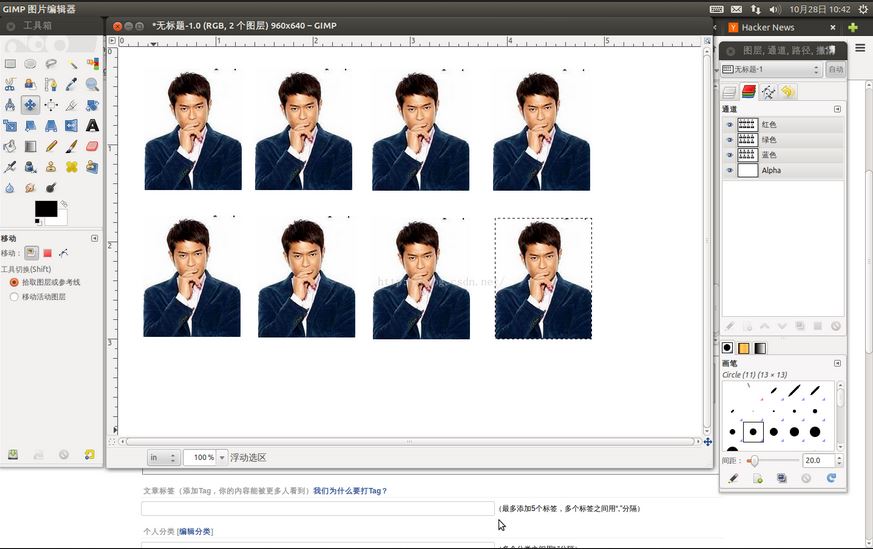Select the Airbrush tool
Viewport: 873px width, 549px height.
pyautogui.click(x=10, y=166)
